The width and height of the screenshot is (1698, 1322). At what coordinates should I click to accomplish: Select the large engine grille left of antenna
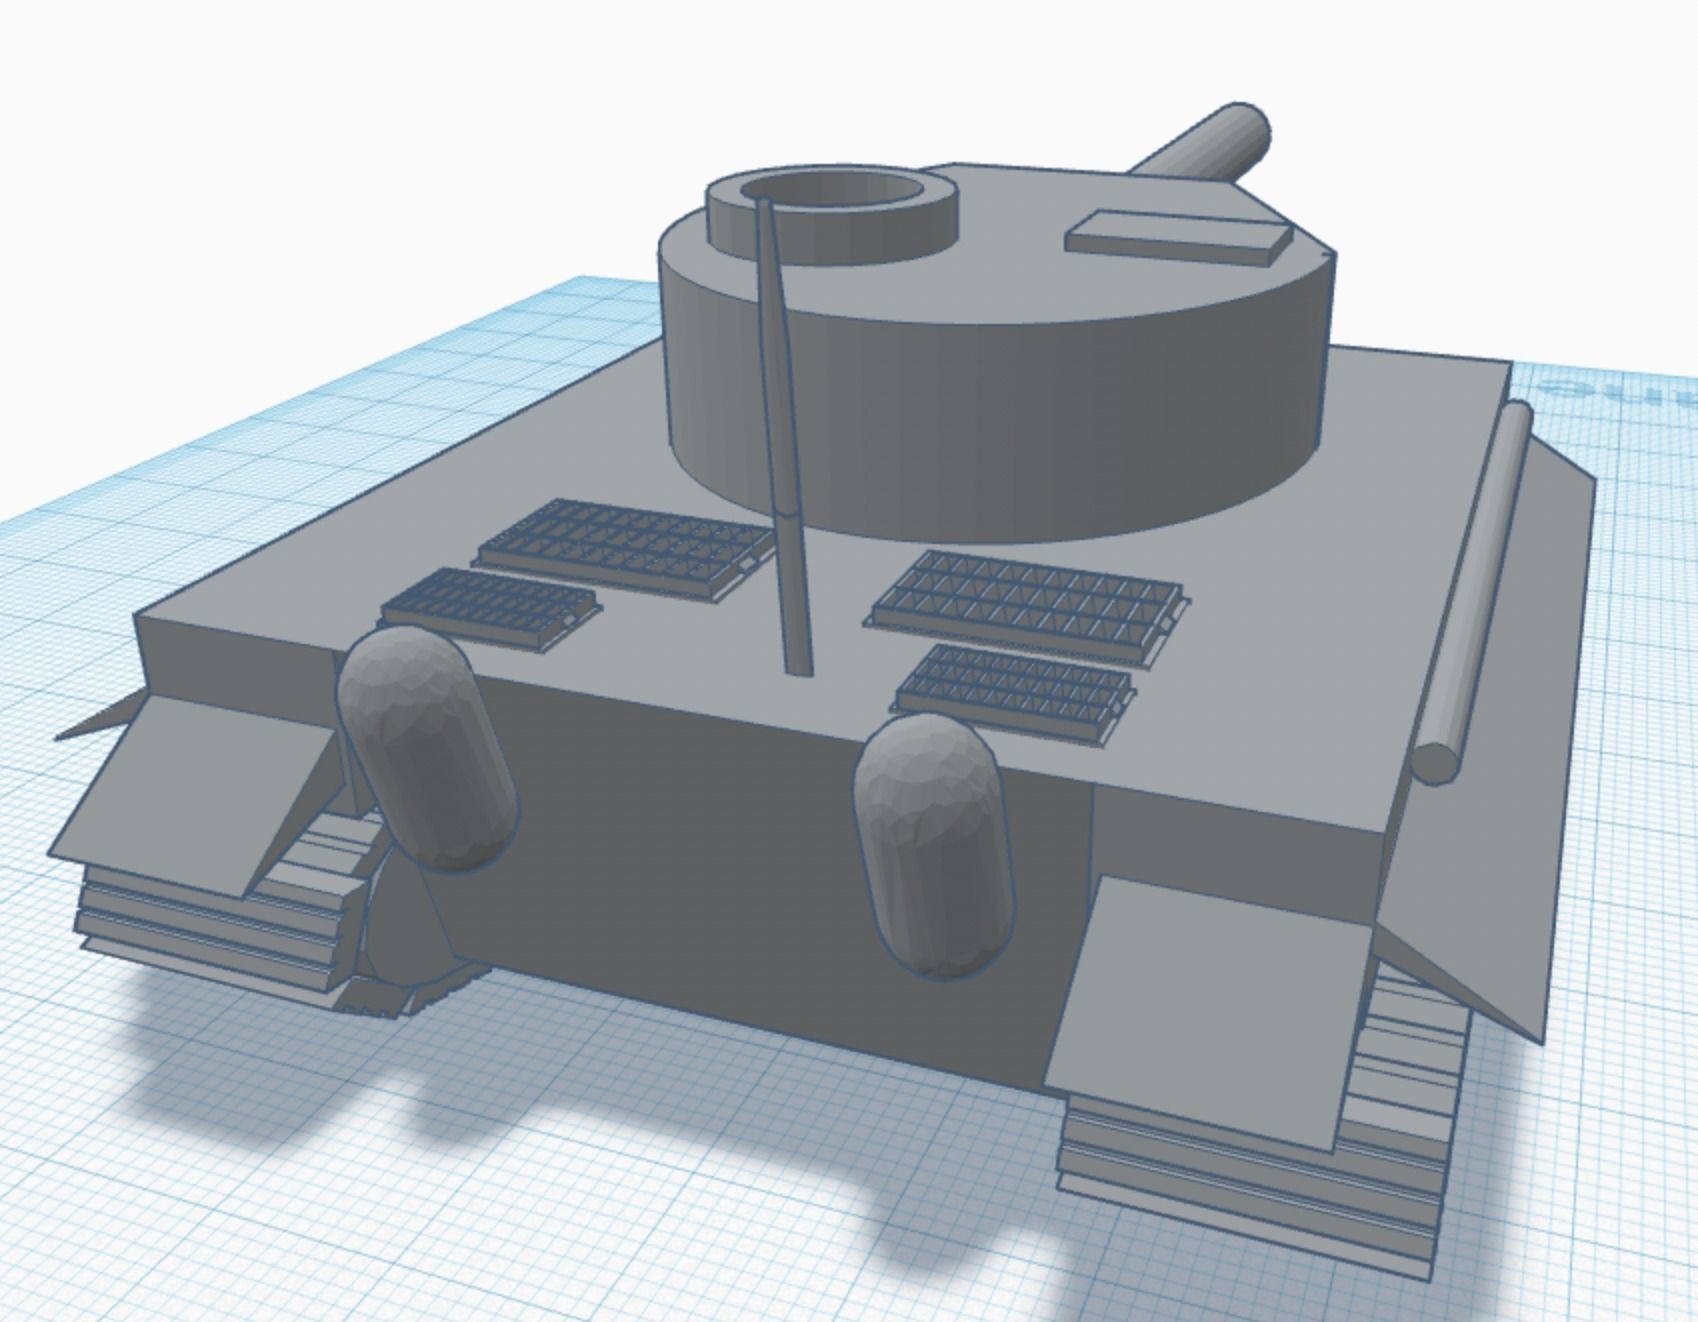point(625,548)
